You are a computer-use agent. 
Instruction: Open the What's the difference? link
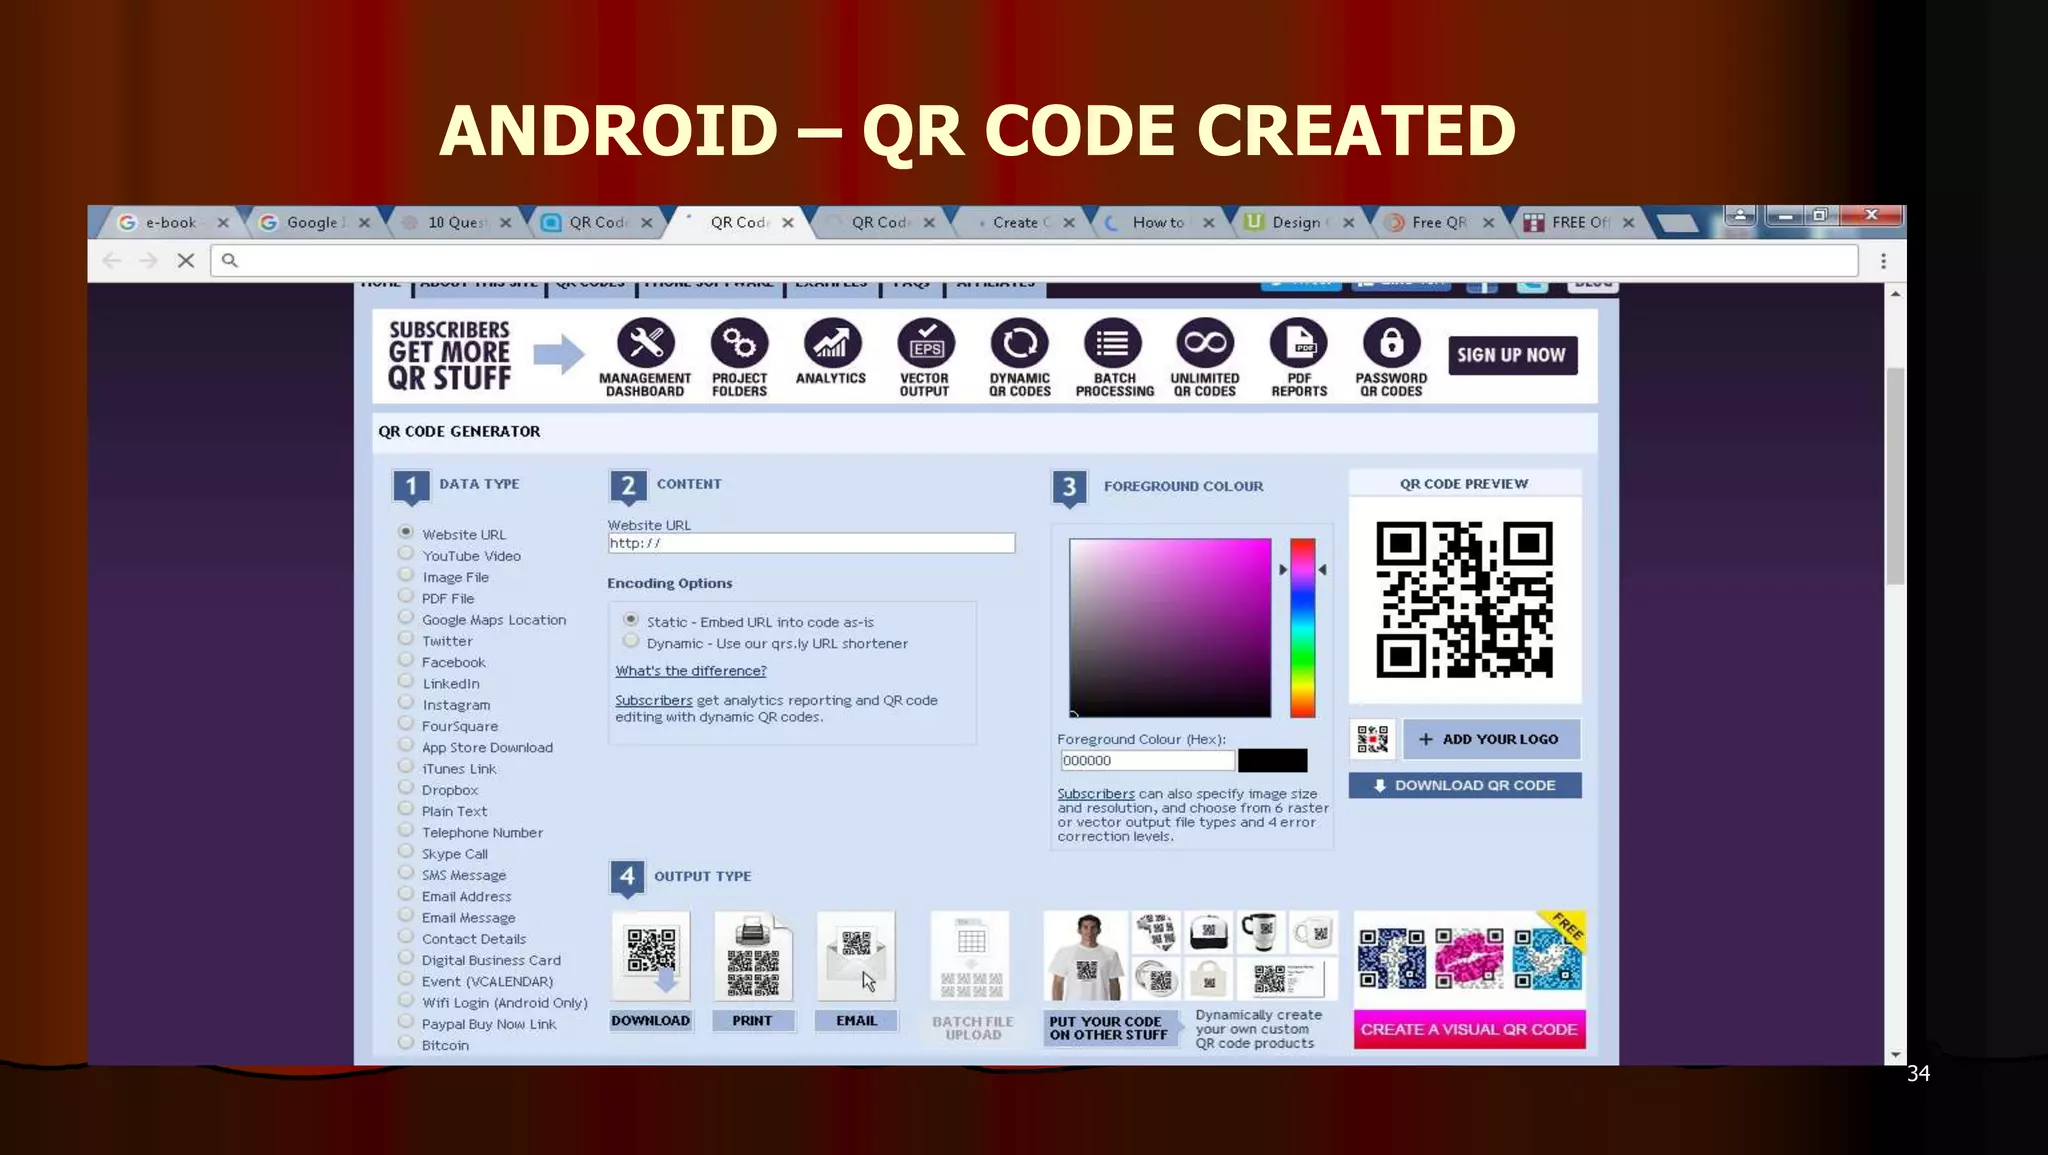coord(691,671)
